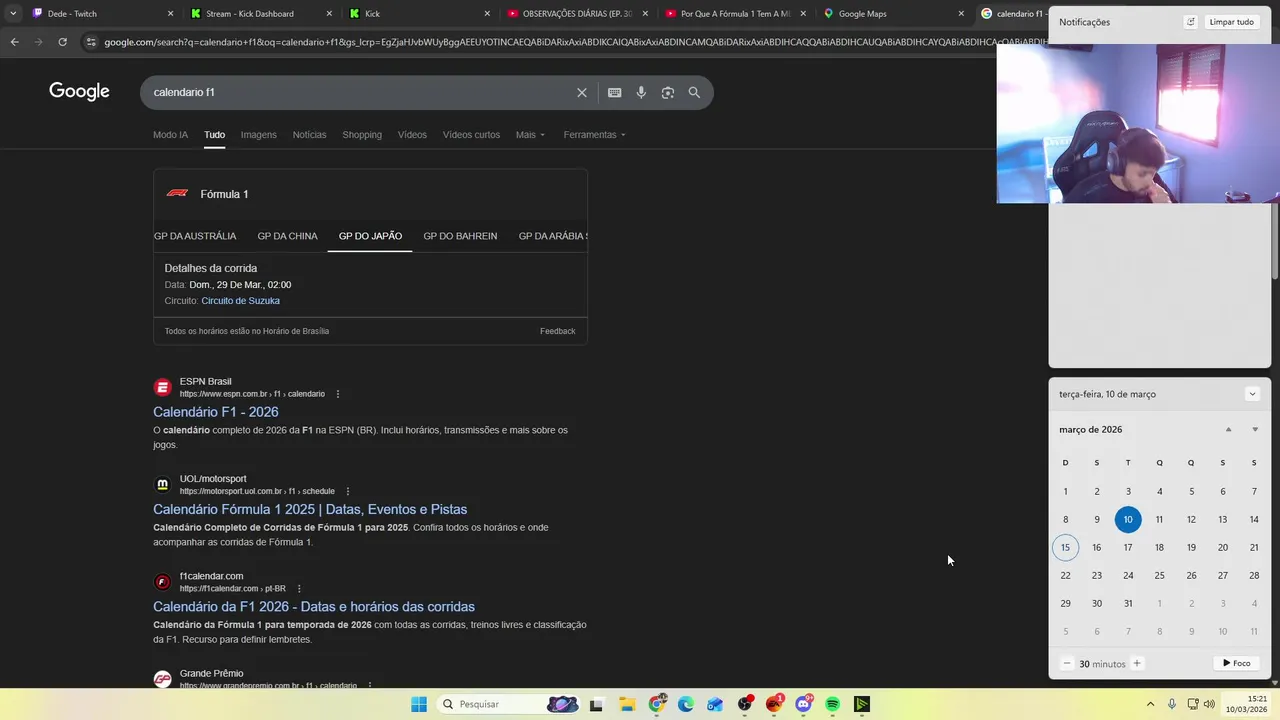Open the taskbar microphone indicator
Screen dimensions: 1280x720
pos(1172,704)
